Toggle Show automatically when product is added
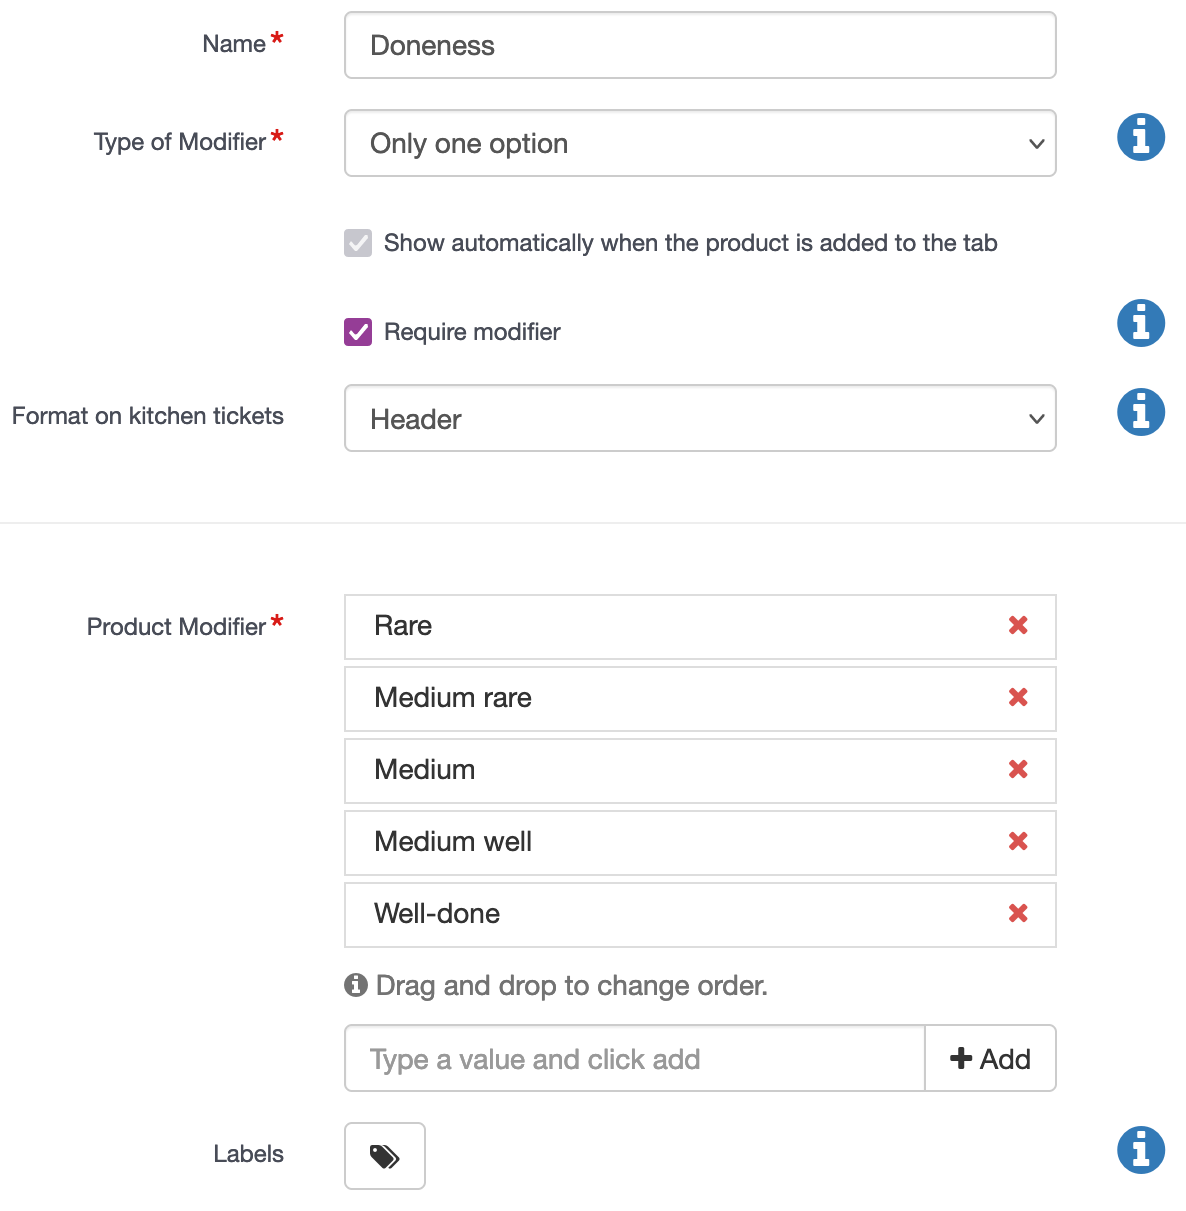This screenshot has height=1211, width=1186. pos(358,243)
